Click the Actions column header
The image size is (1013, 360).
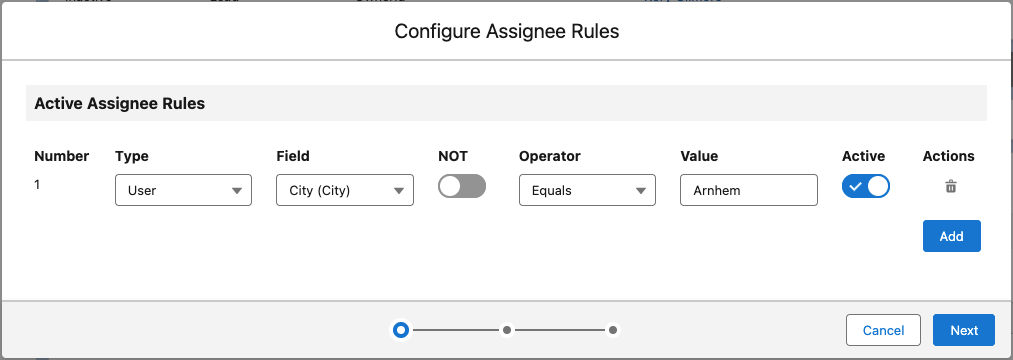[948, 156]
